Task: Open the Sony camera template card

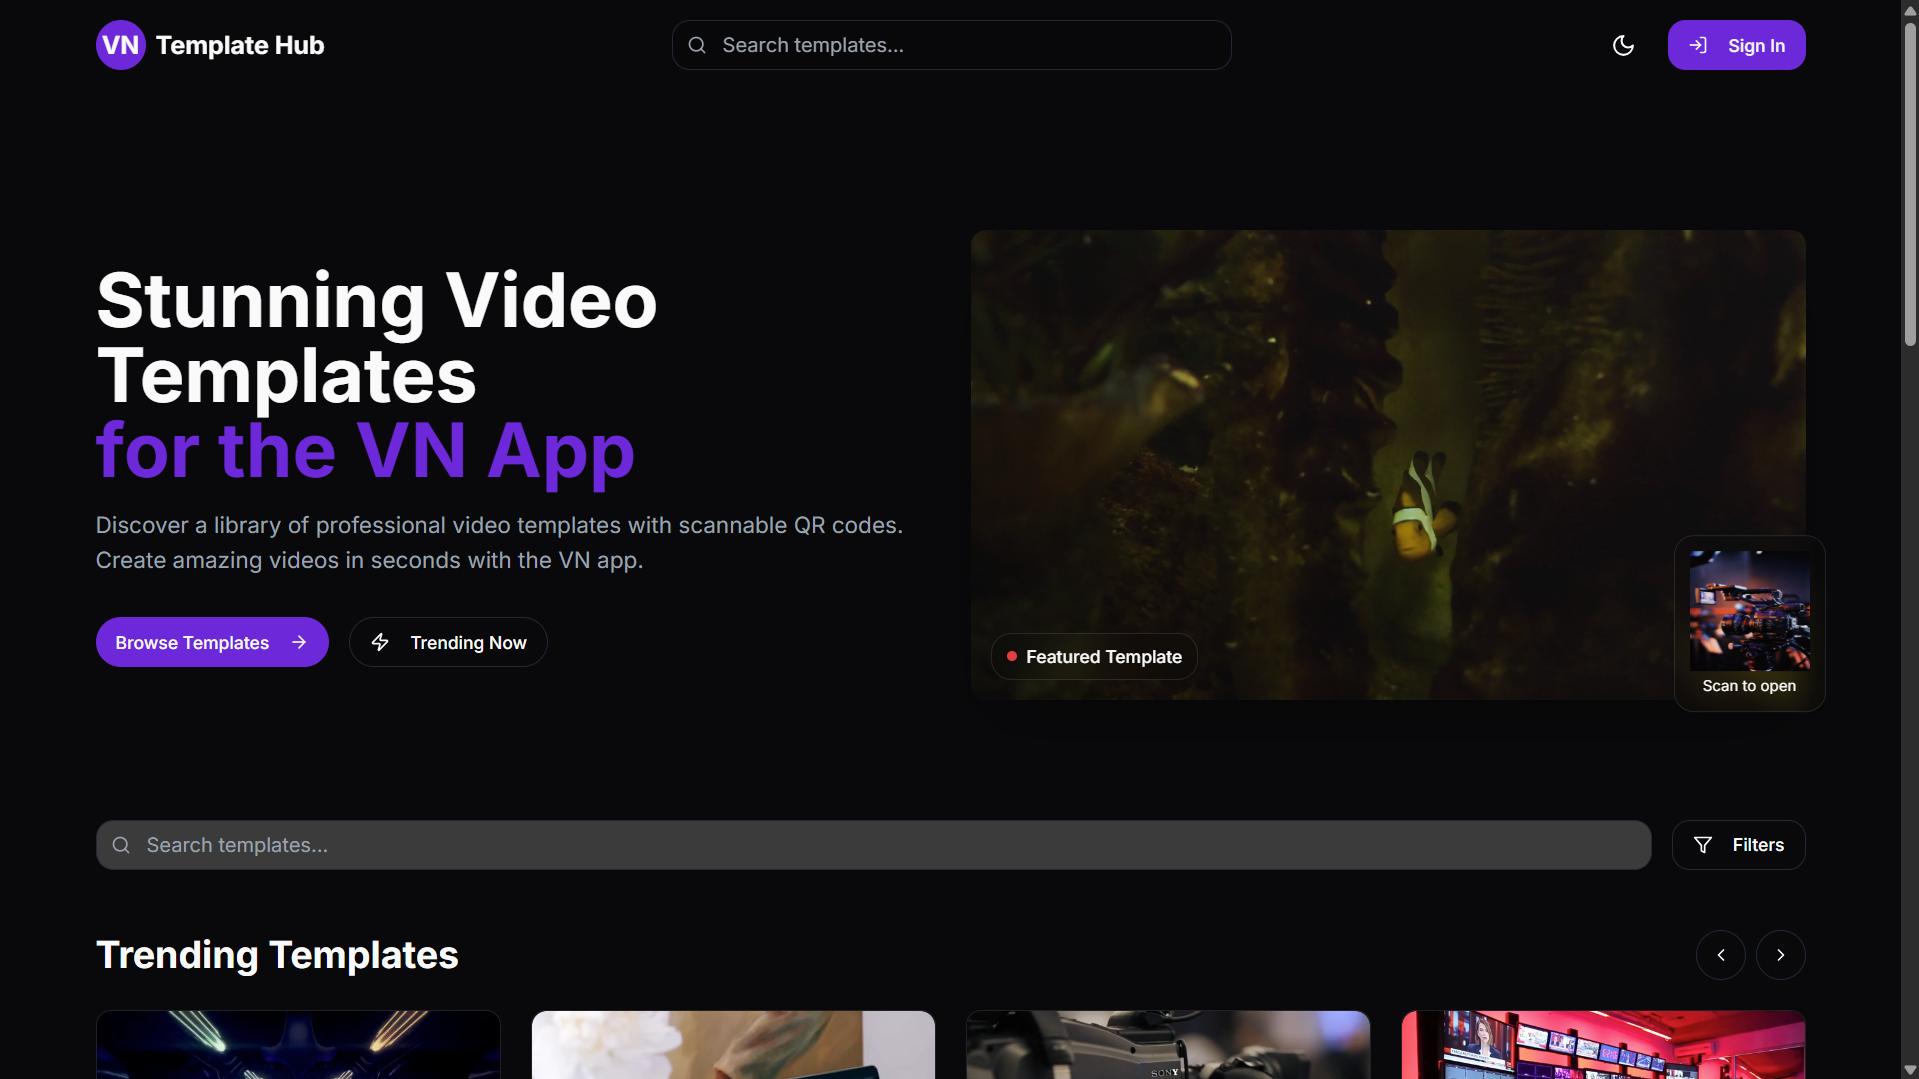Action: 1168,1045
